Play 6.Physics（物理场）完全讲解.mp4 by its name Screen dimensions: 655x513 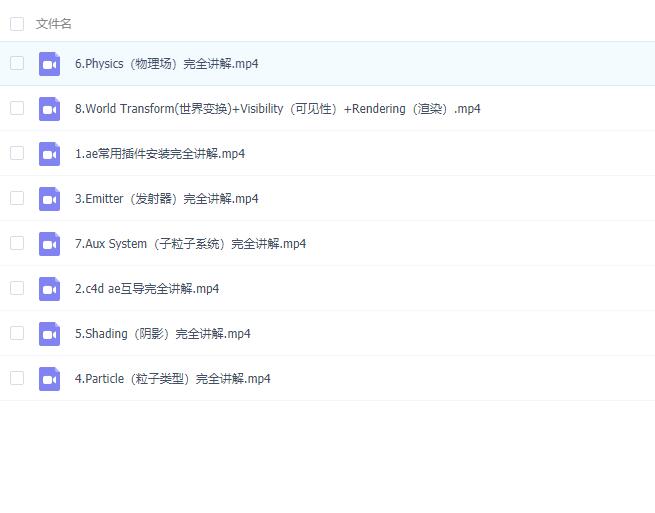coord(166,64)
